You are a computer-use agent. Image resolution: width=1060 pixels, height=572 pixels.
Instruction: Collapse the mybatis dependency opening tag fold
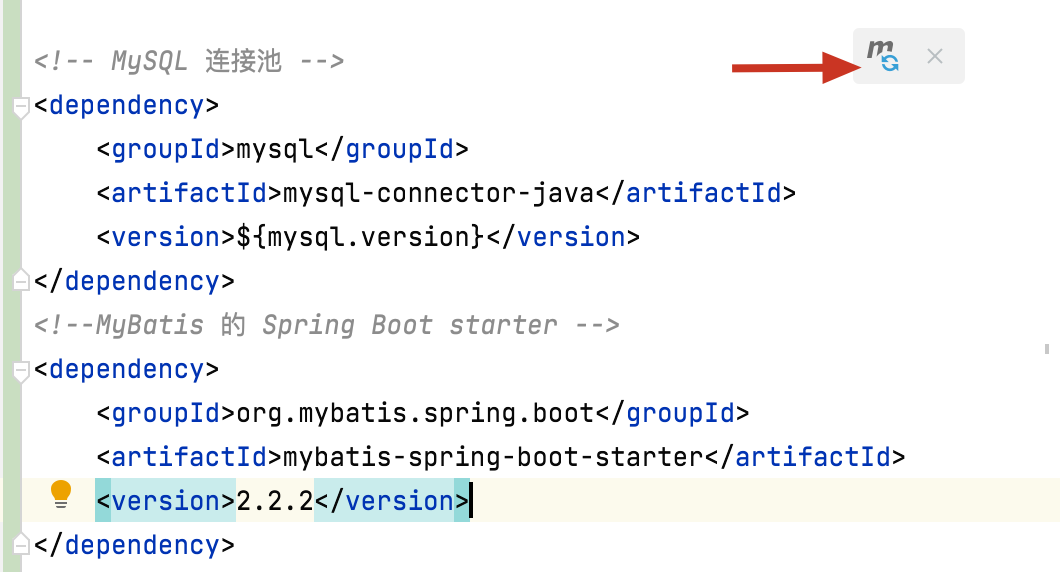click(21, 370)
